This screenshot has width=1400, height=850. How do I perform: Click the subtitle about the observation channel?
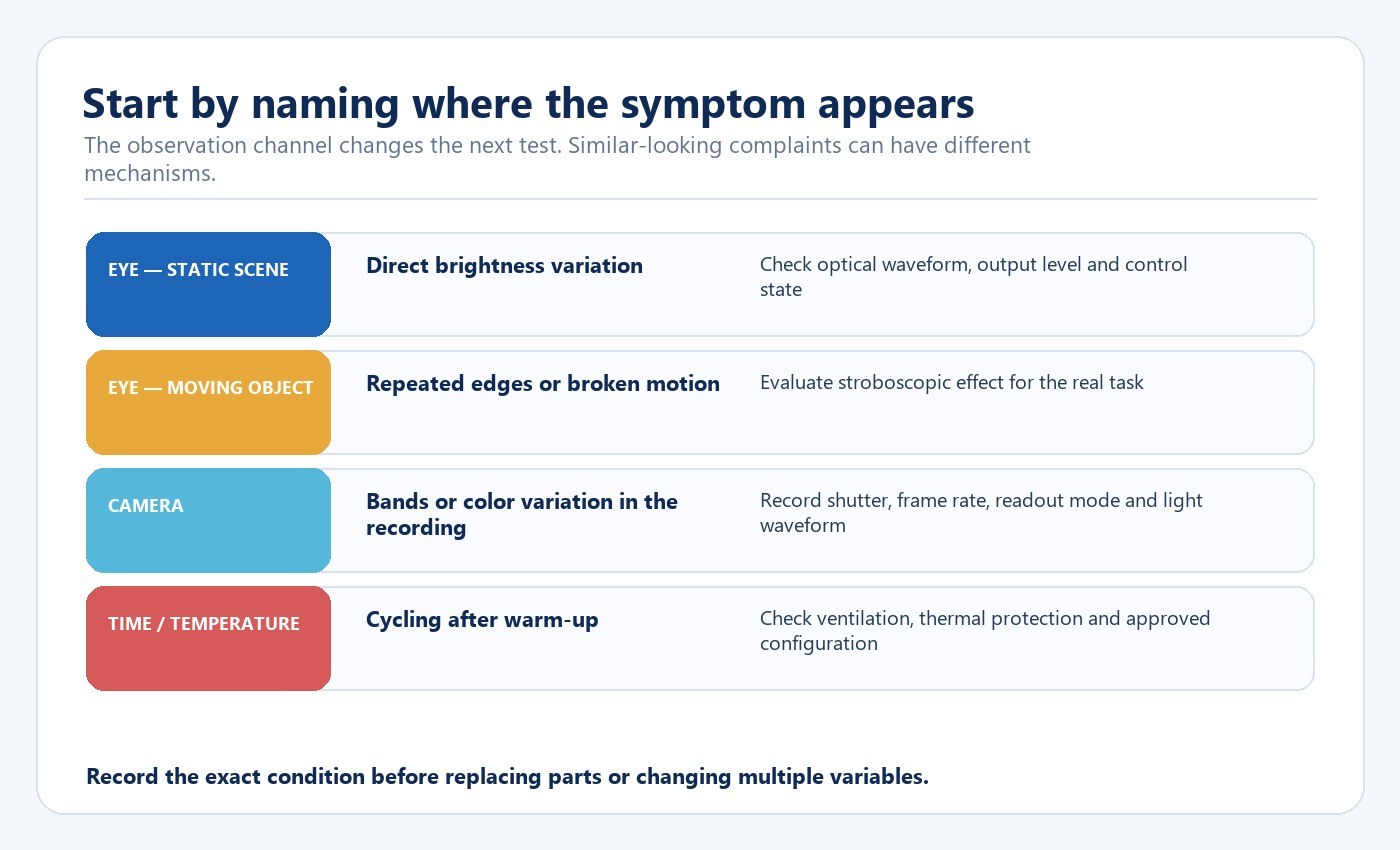[557, 159]
